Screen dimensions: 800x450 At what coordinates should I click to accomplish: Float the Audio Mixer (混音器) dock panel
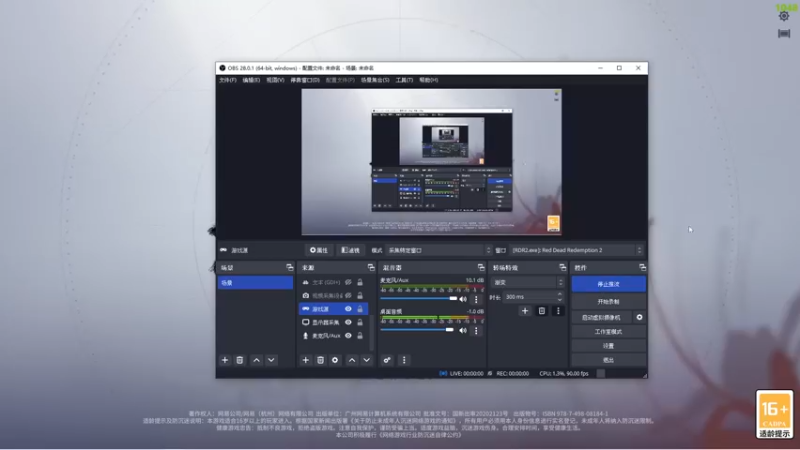tap(481, 267)
